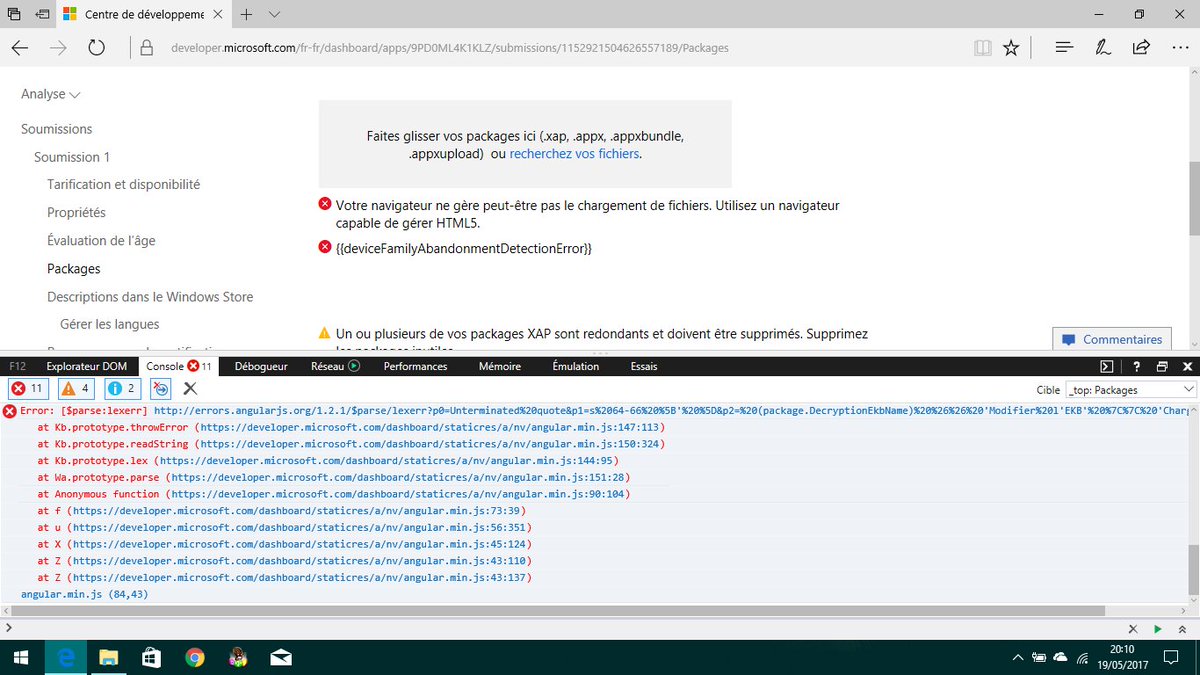Image resolution: width=1200 pixels, height=675 pixels.
Task: Open the Kb.prototype.throwError source link
Action: click(x=431, y=427)
